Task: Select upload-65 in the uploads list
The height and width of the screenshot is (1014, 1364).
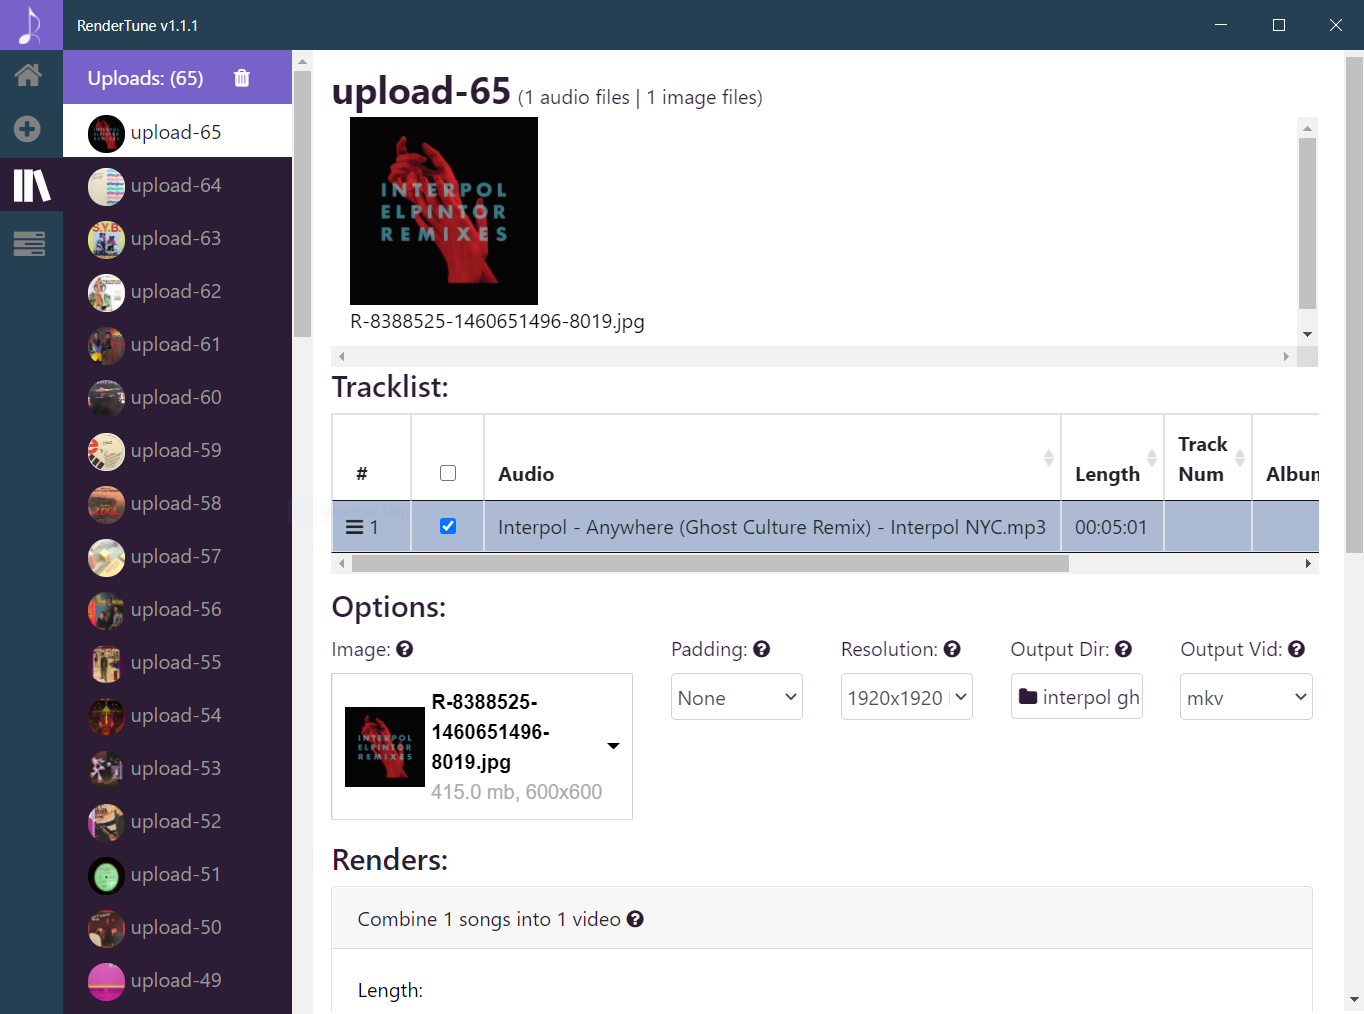Action: [x=177, y=132]
